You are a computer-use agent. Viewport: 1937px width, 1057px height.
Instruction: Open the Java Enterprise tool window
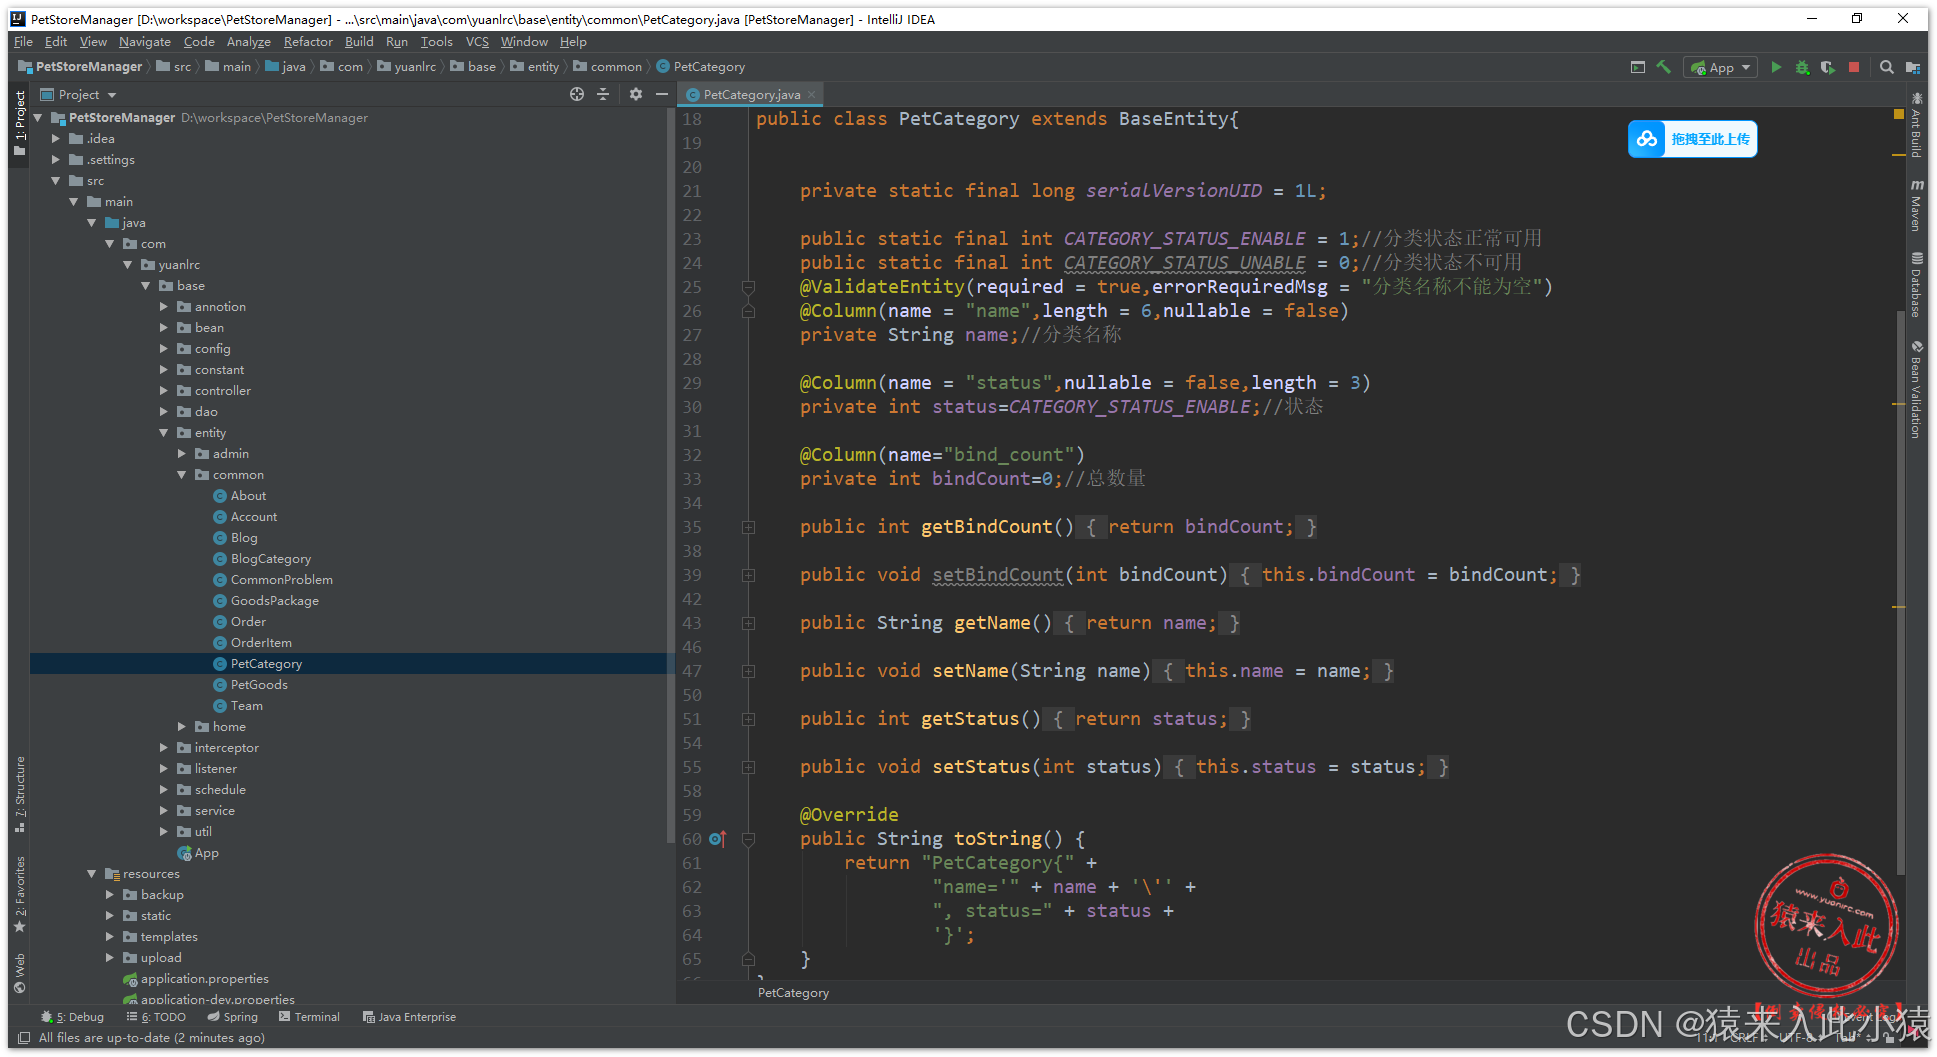pos(409,1017)
